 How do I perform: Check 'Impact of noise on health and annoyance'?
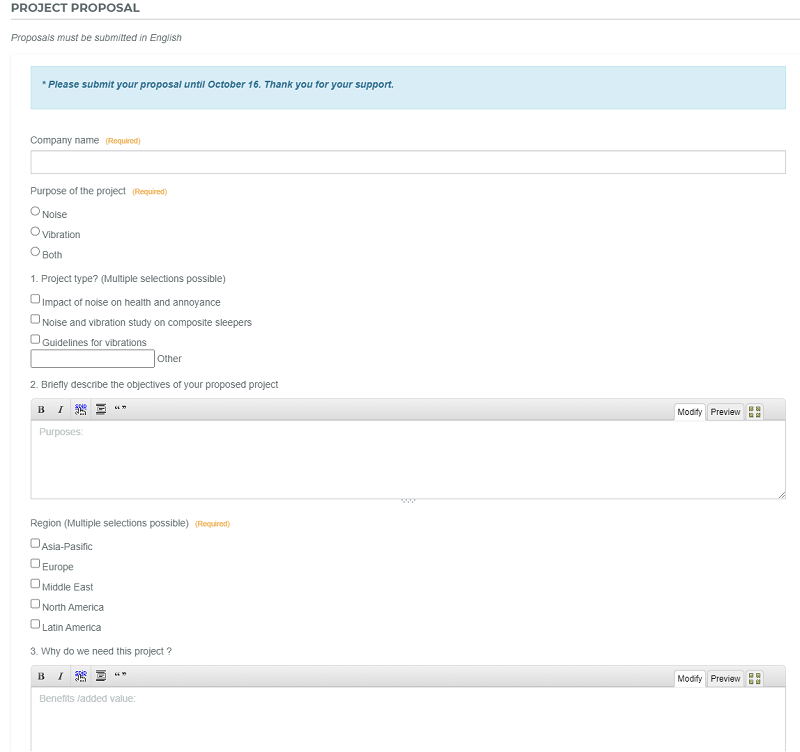pyautogui.click(x=36, y=299)
